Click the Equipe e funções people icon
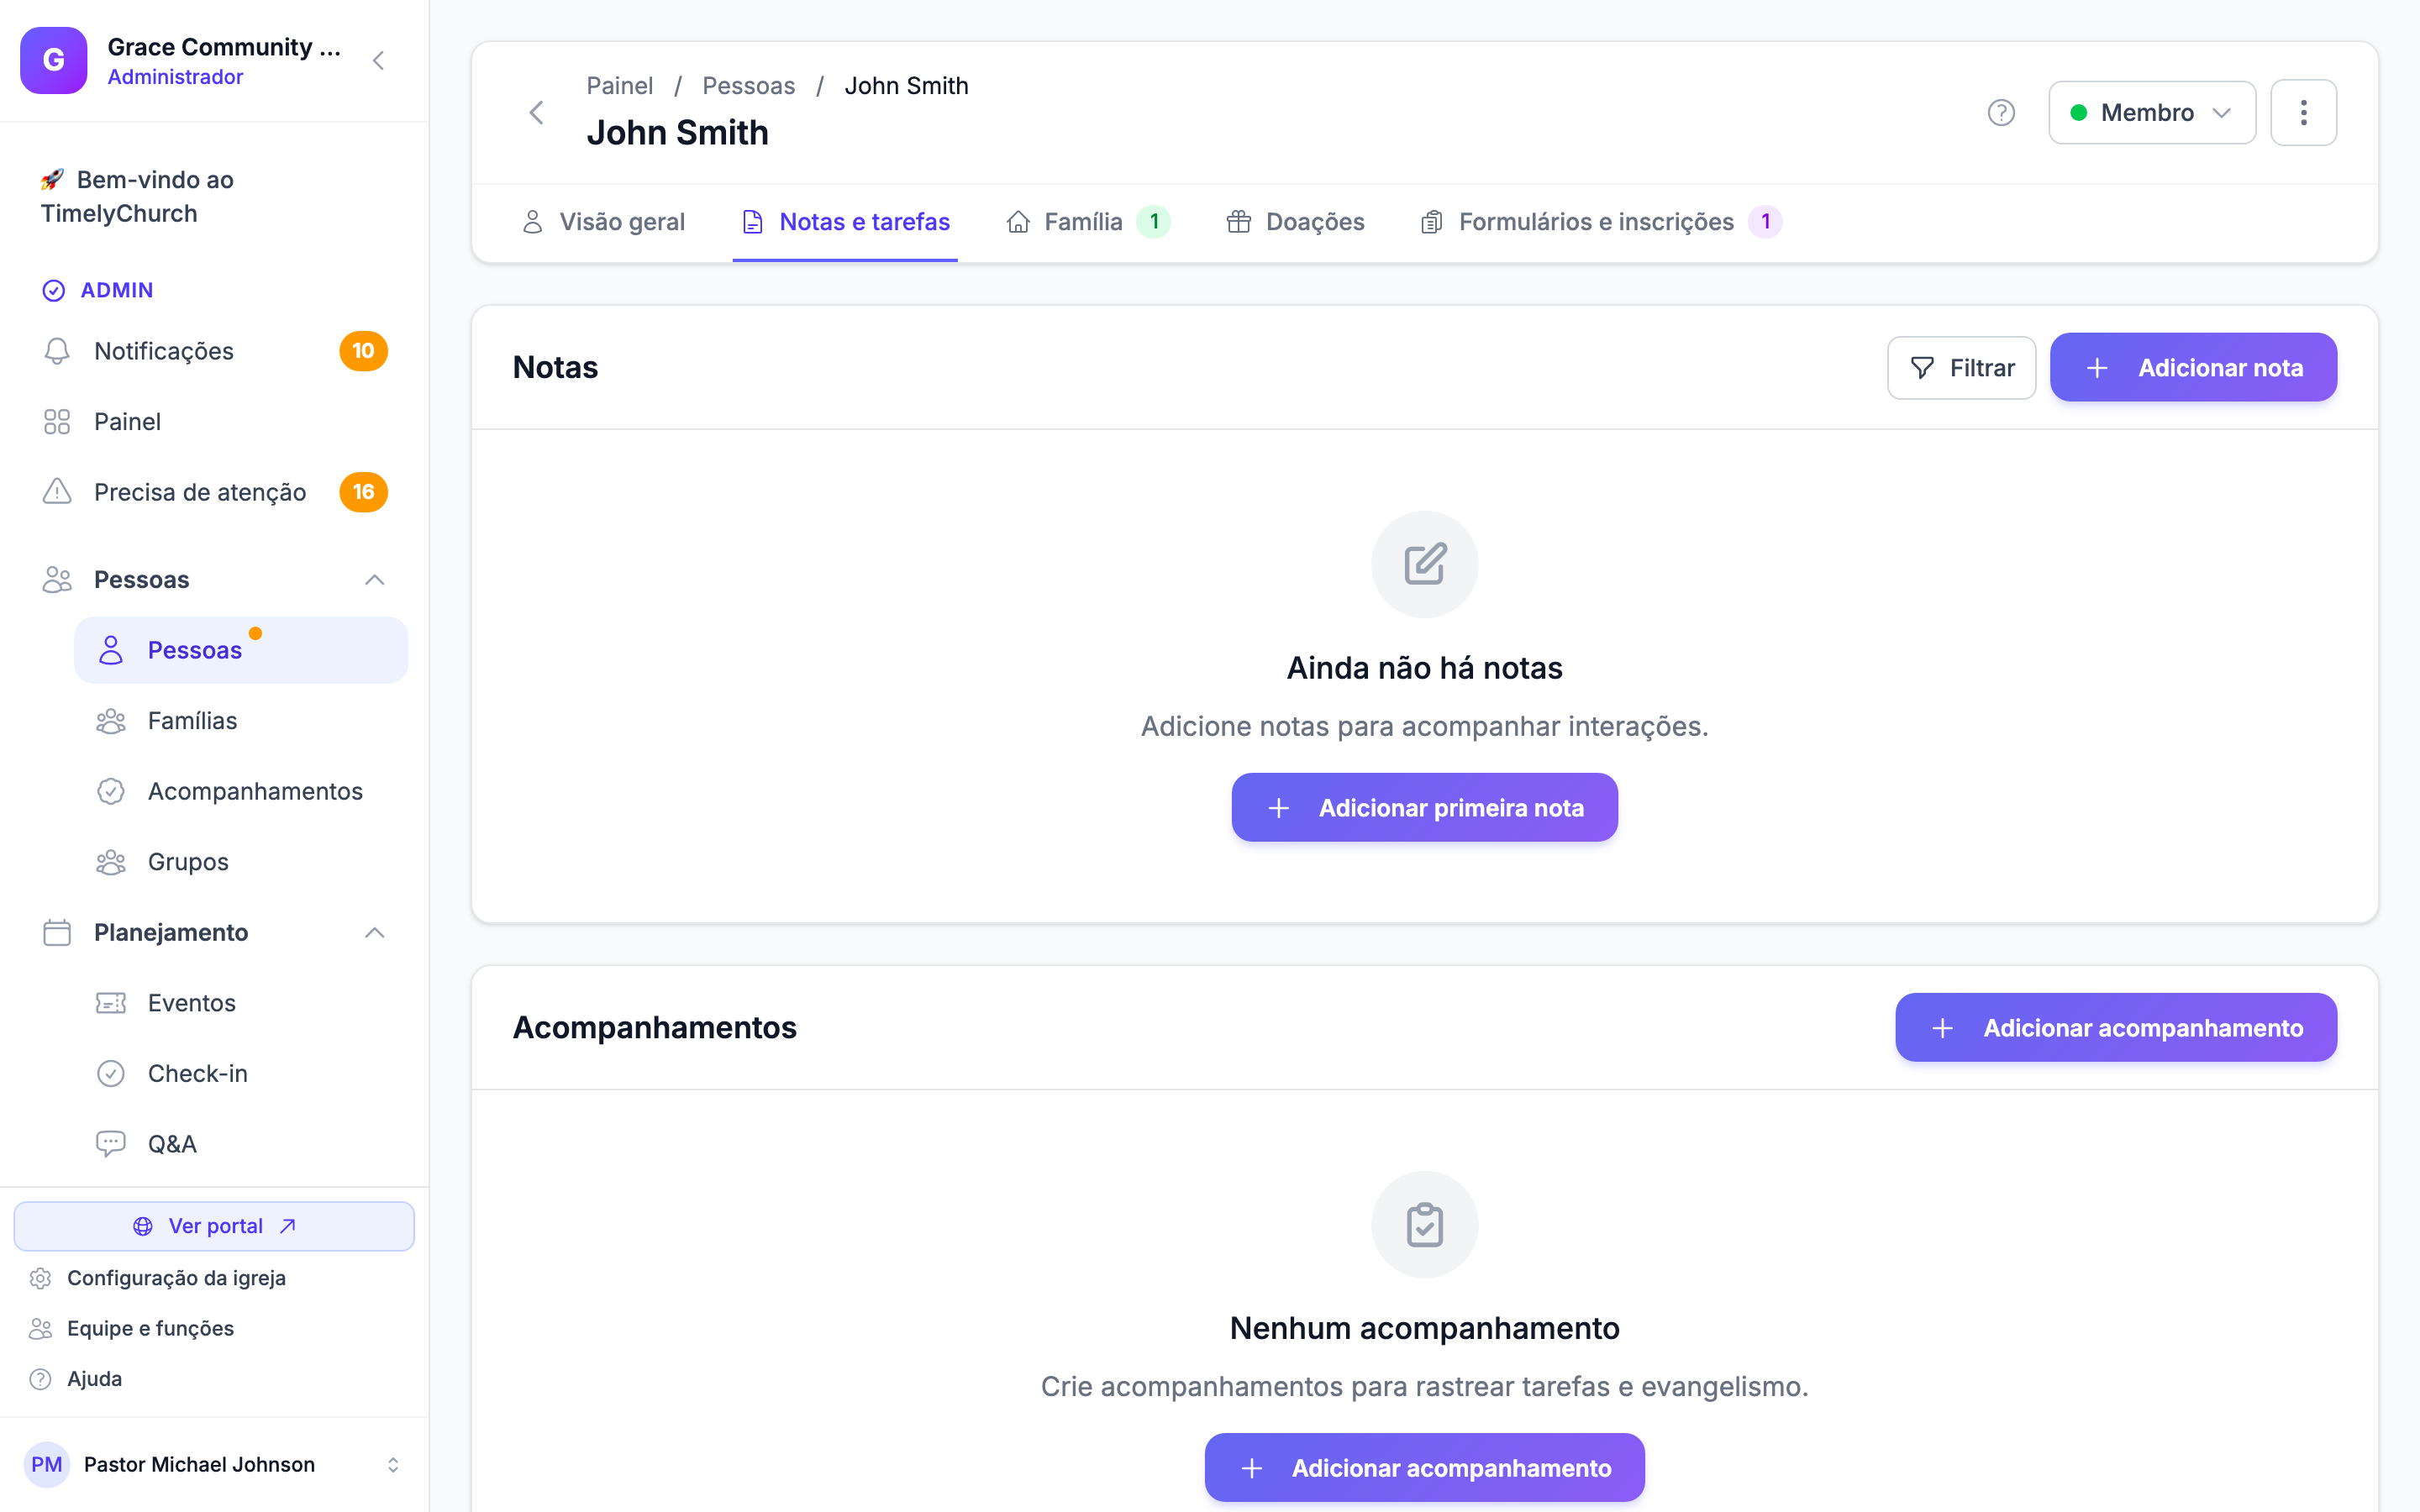Screen dimensions: 2420x1512 coord(40,1328)
